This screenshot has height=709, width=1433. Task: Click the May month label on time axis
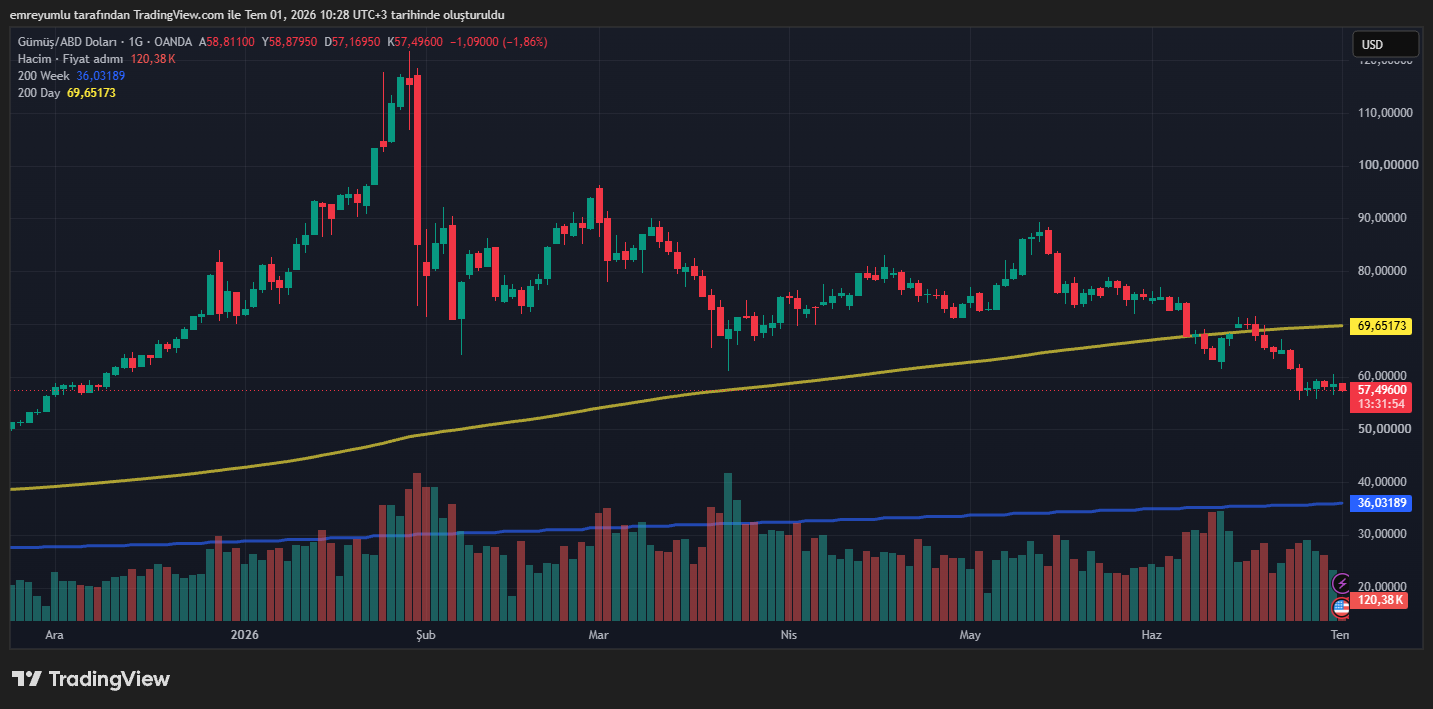coord(970,635)
